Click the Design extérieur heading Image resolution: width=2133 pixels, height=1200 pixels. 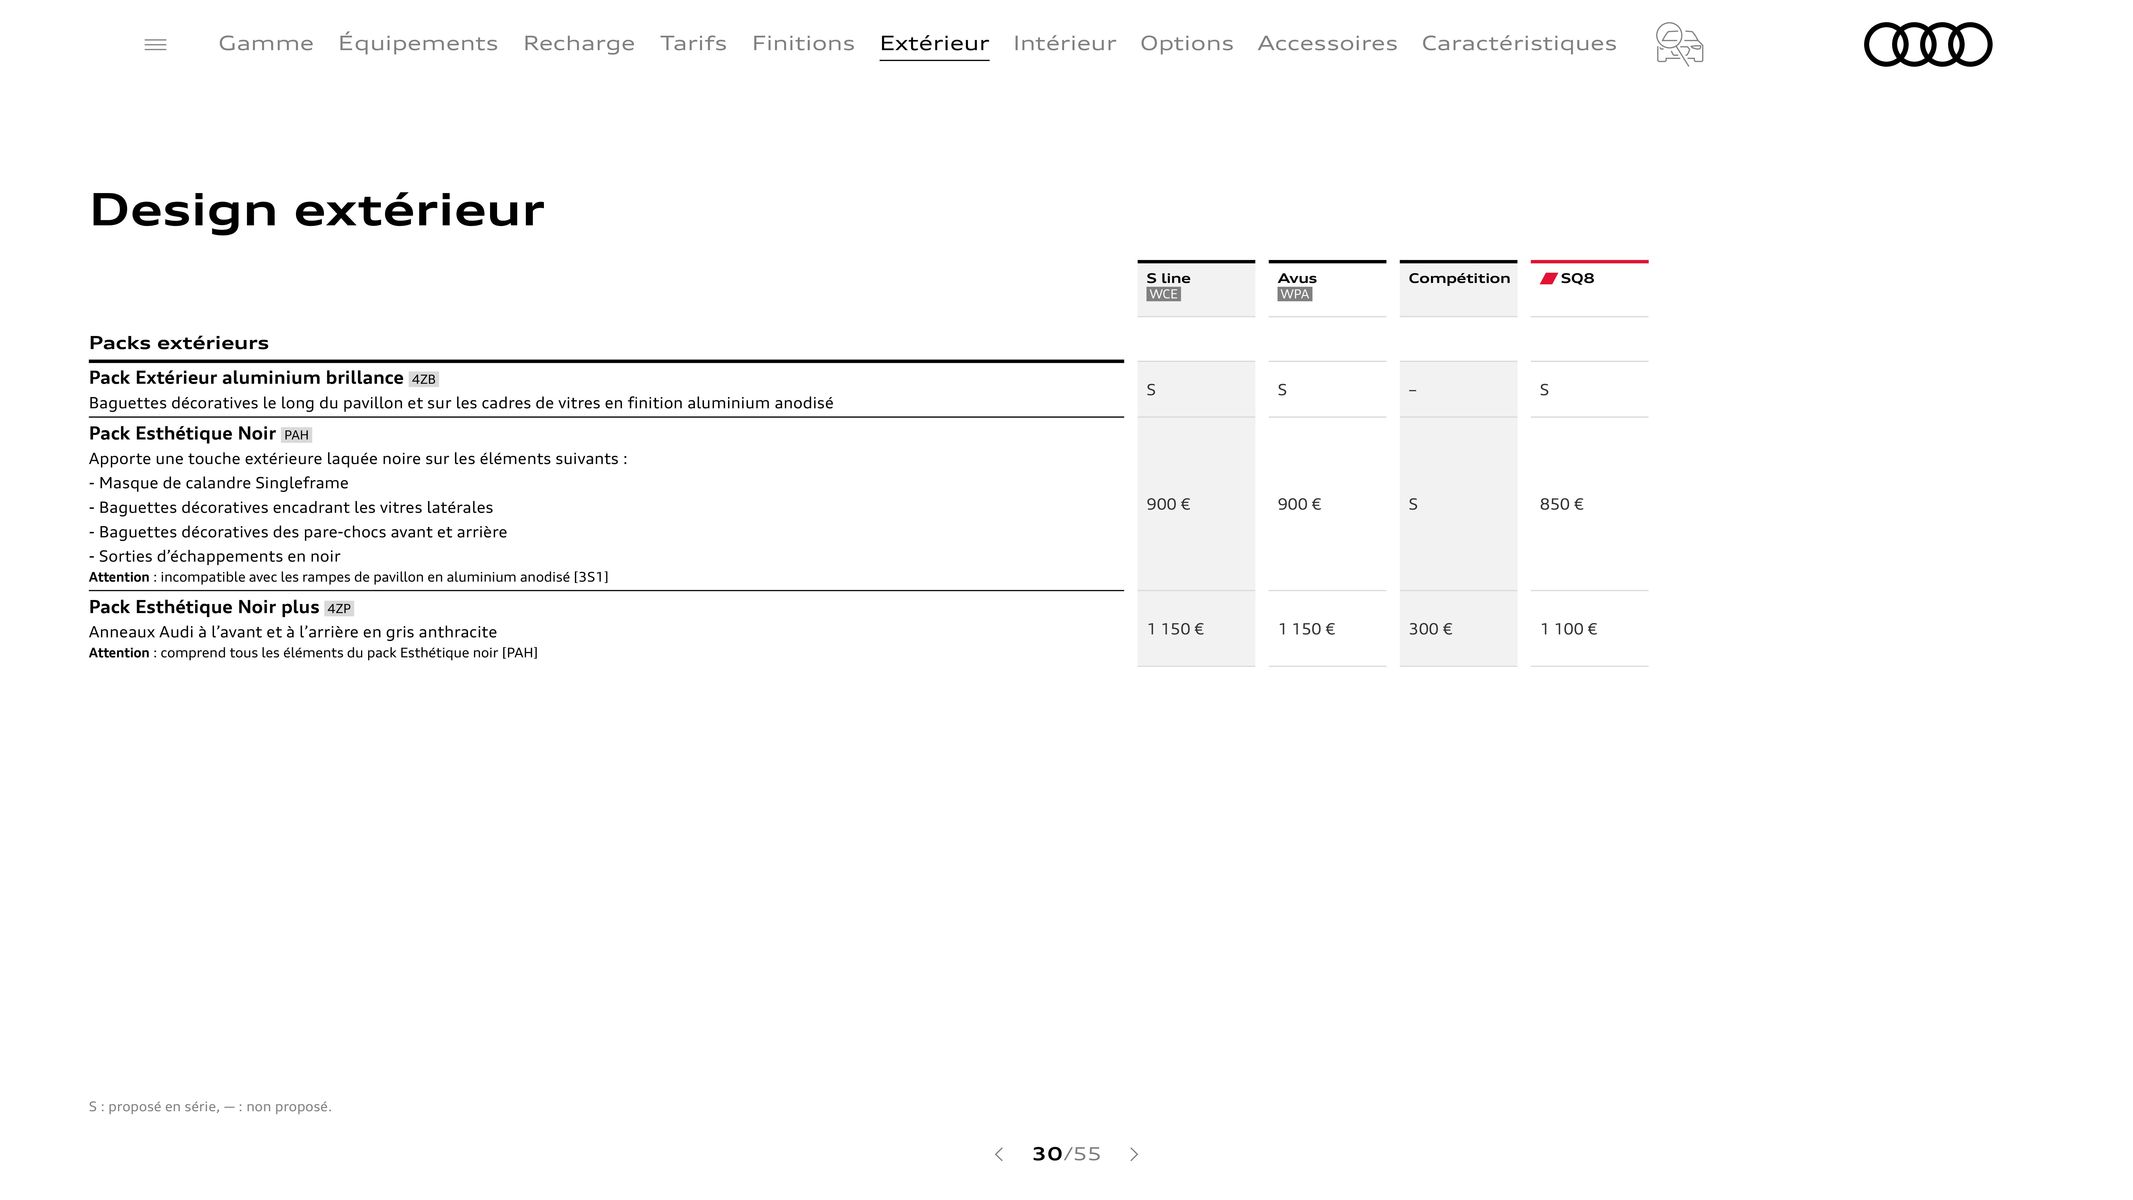point(317,210)
